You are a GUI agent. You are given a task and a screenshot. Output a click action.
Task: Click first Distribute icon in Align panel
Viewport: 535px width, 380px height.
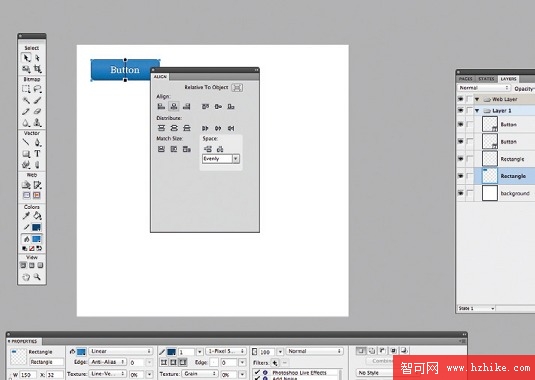tap(161, 128)
